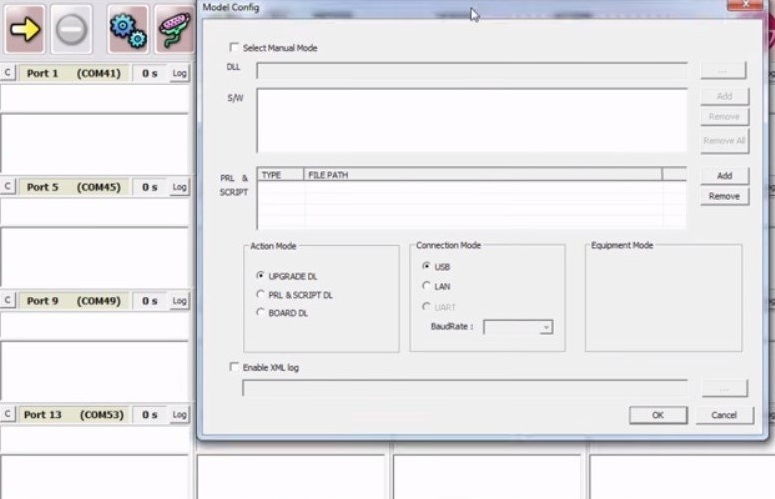Click the C button for Port 9

coord(8,301)
